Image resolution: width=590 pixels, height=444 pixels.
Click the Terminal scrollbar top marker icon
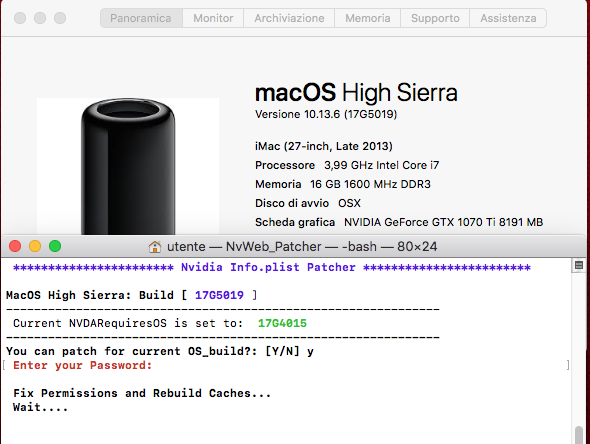coord(579,265)
